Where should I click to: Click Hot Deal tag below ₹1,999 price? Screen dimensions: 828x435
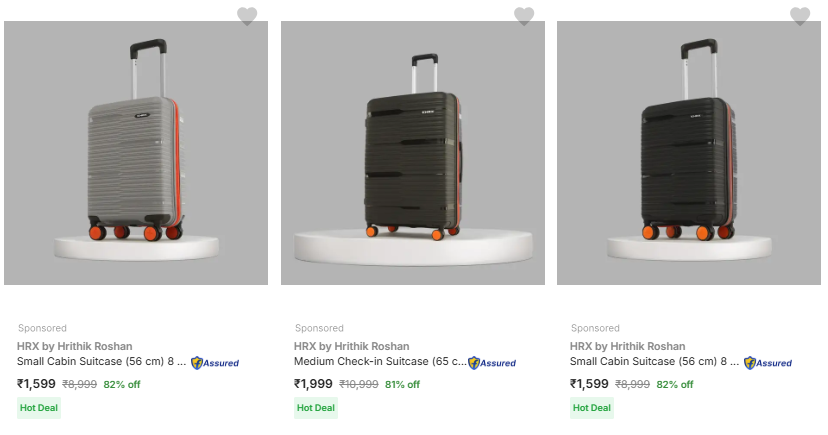(316, 408)
